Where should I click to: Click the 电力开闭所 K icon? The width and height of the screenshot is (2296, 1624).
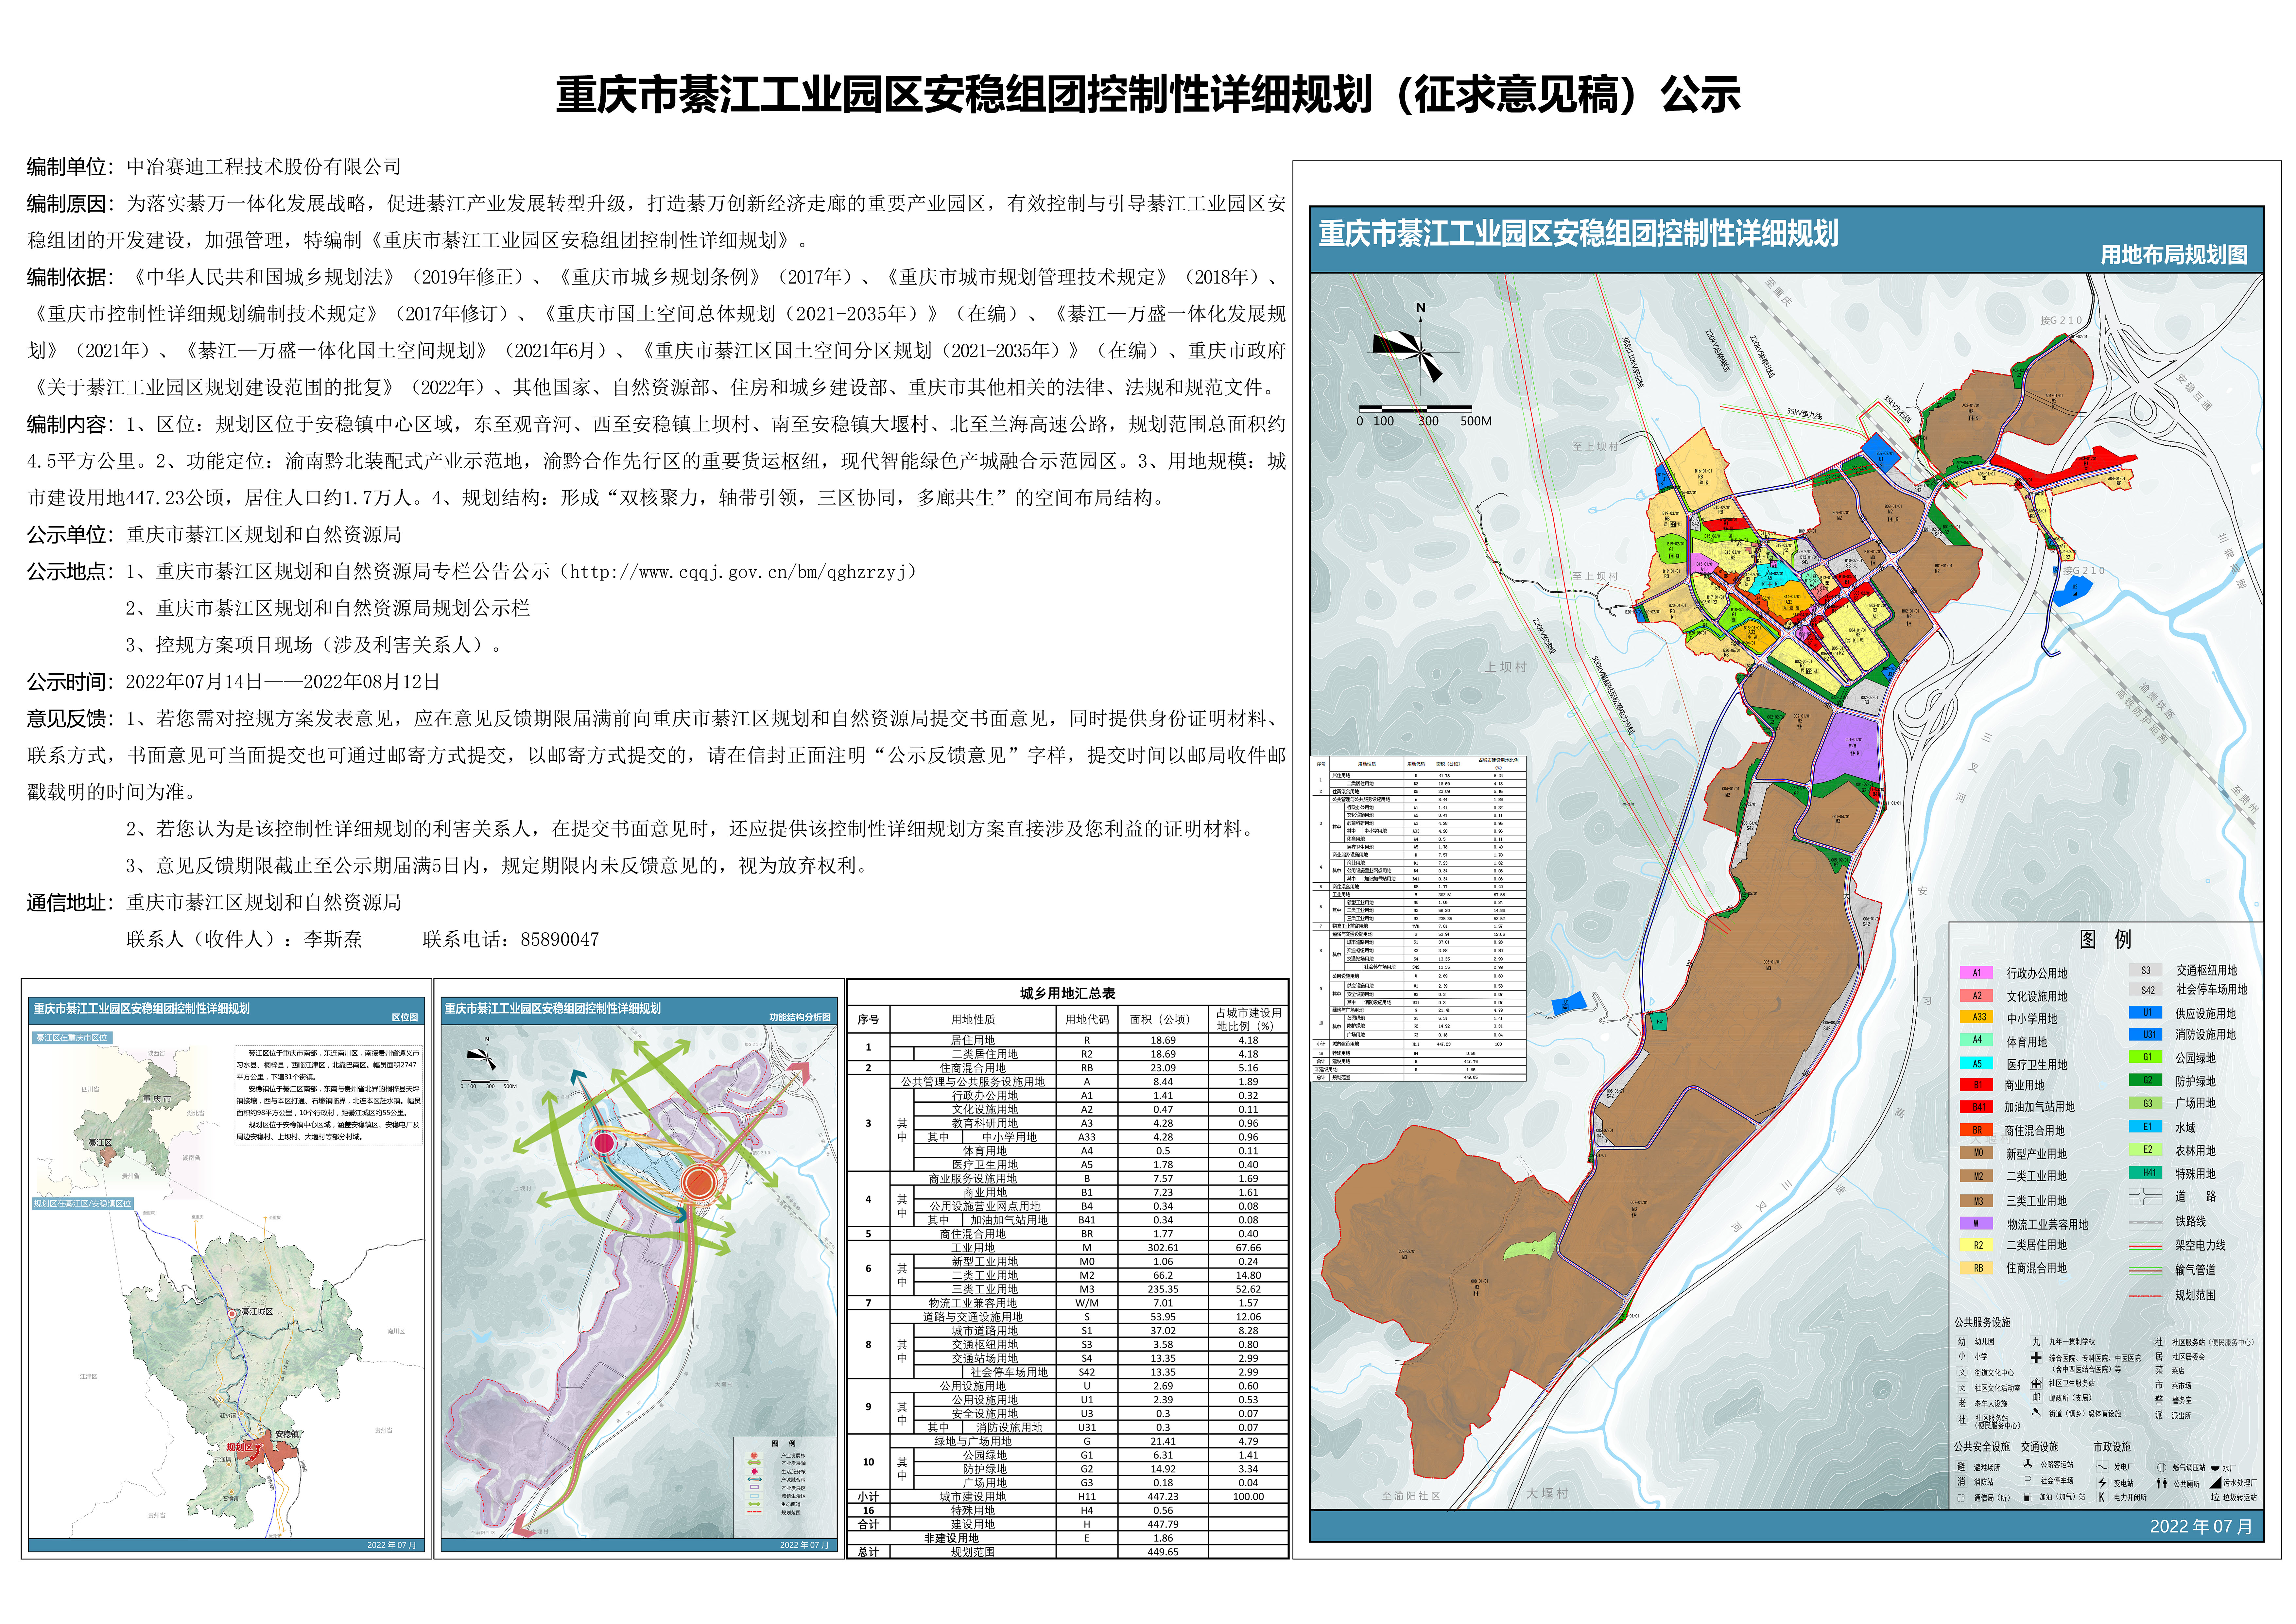2103,1497
